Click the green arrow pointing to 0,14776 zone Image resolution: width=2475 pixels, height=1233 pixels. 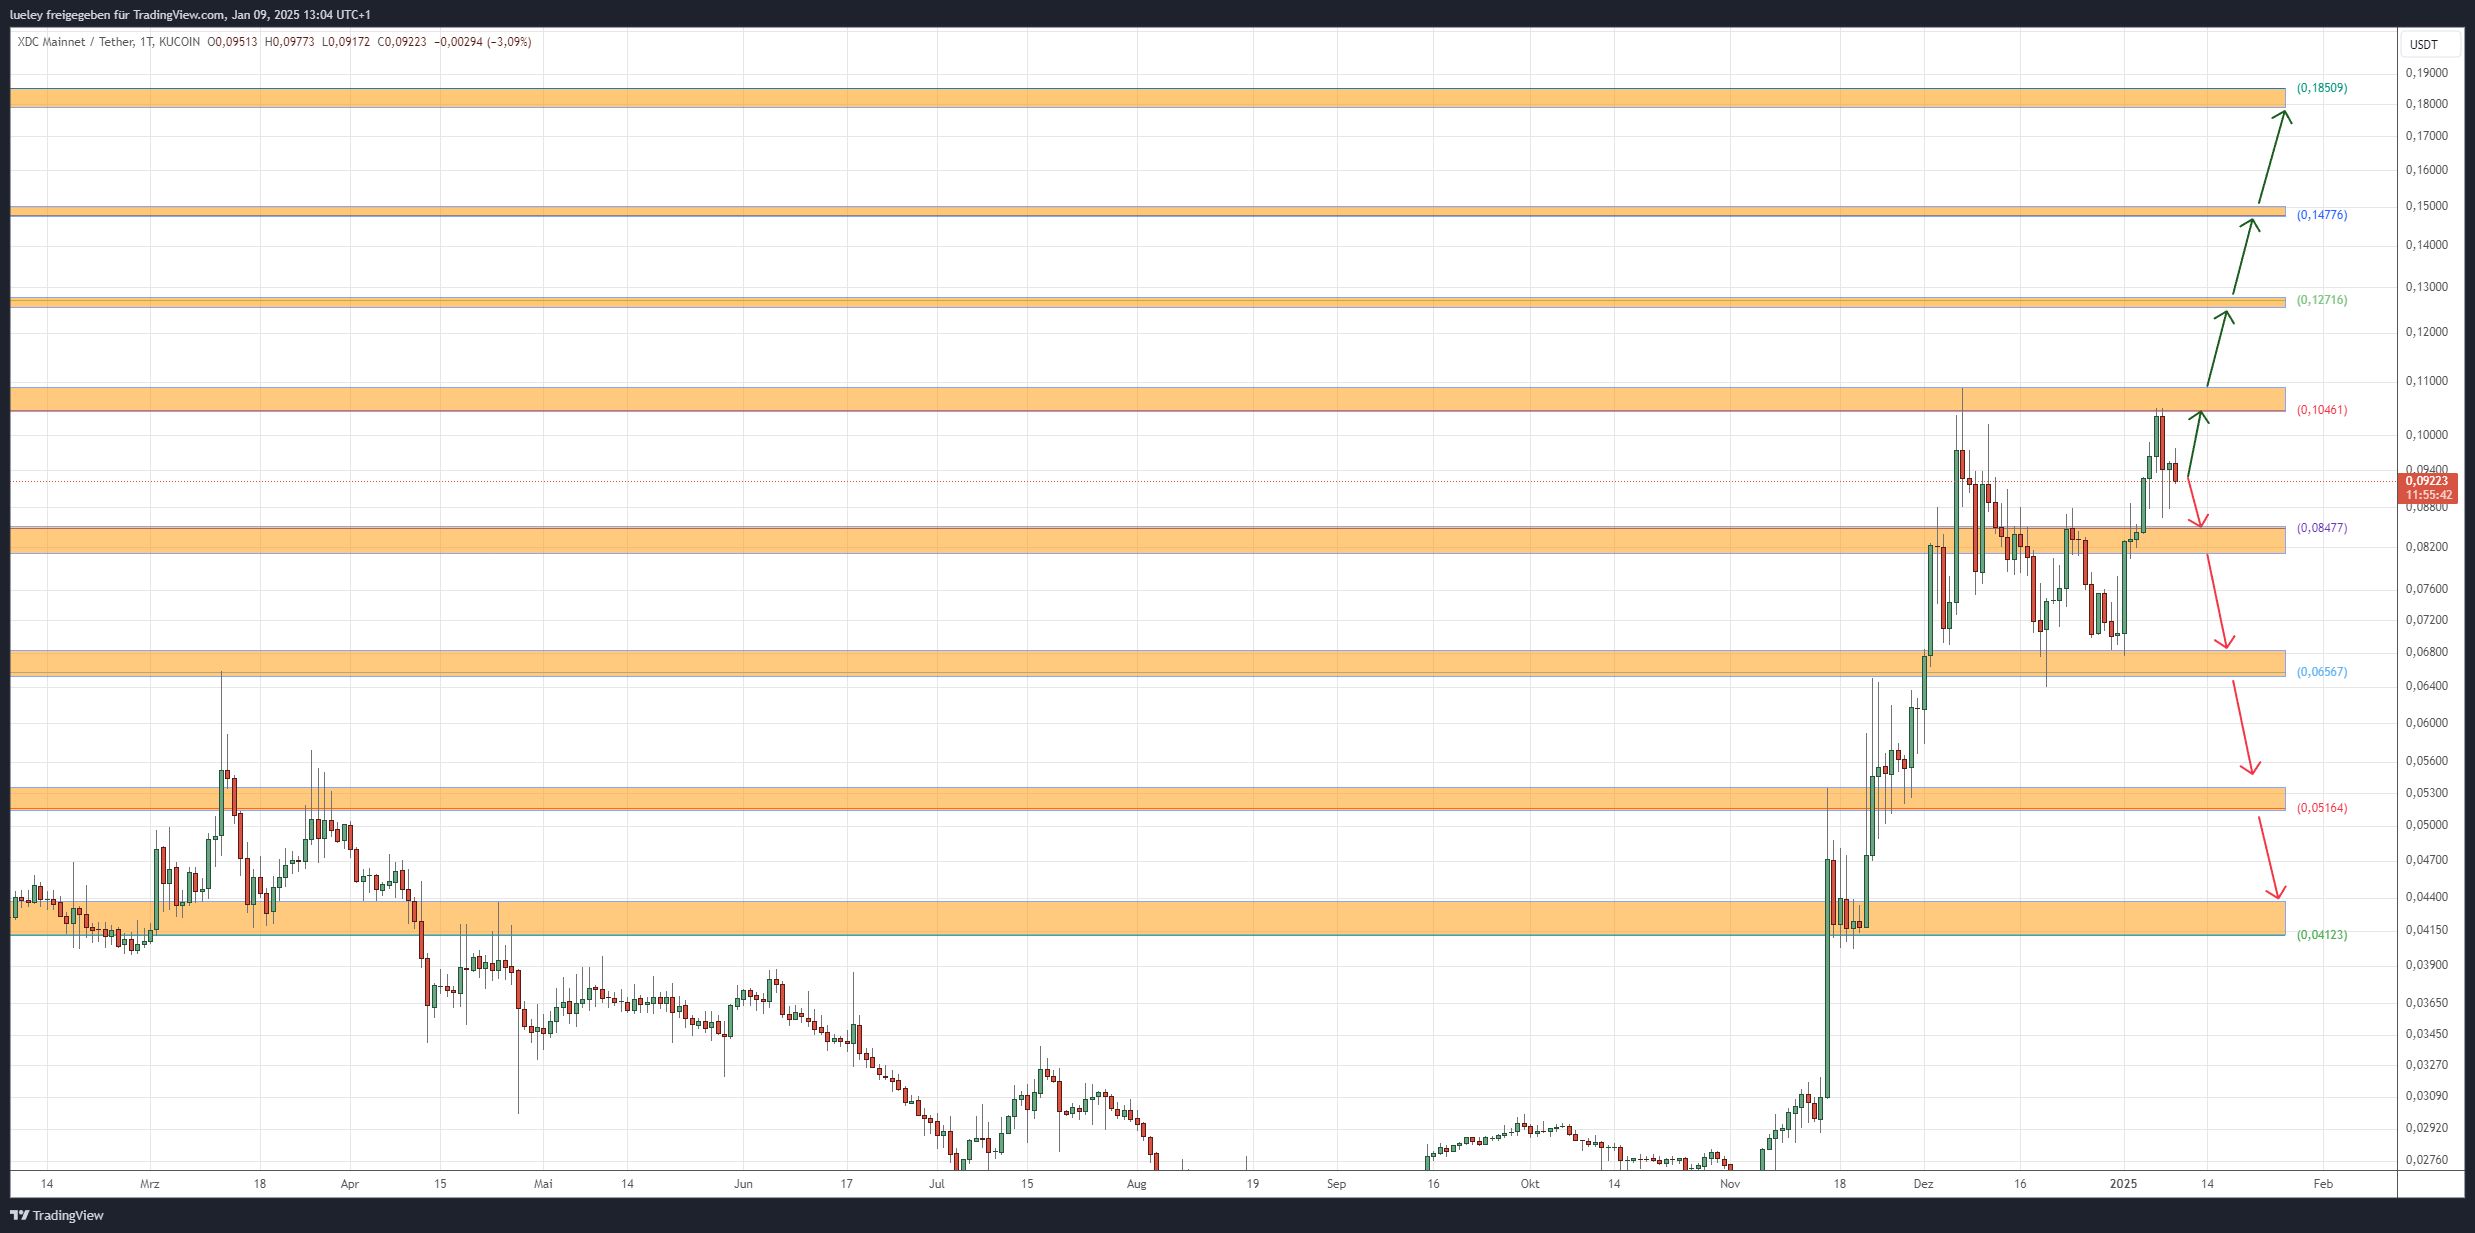[2242, 257]
